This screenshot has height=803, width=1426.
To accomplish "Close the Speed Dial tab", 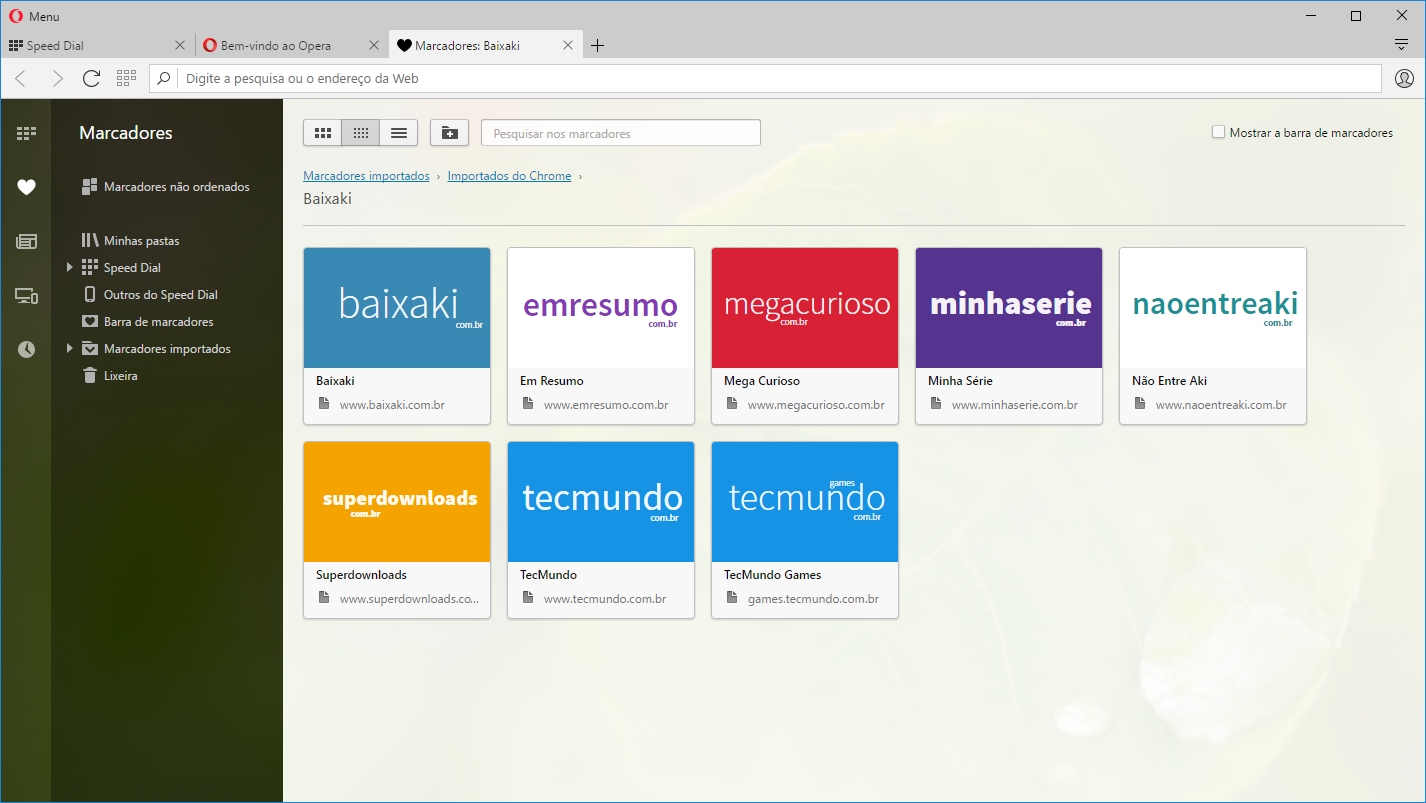I will tap(180, 45).
